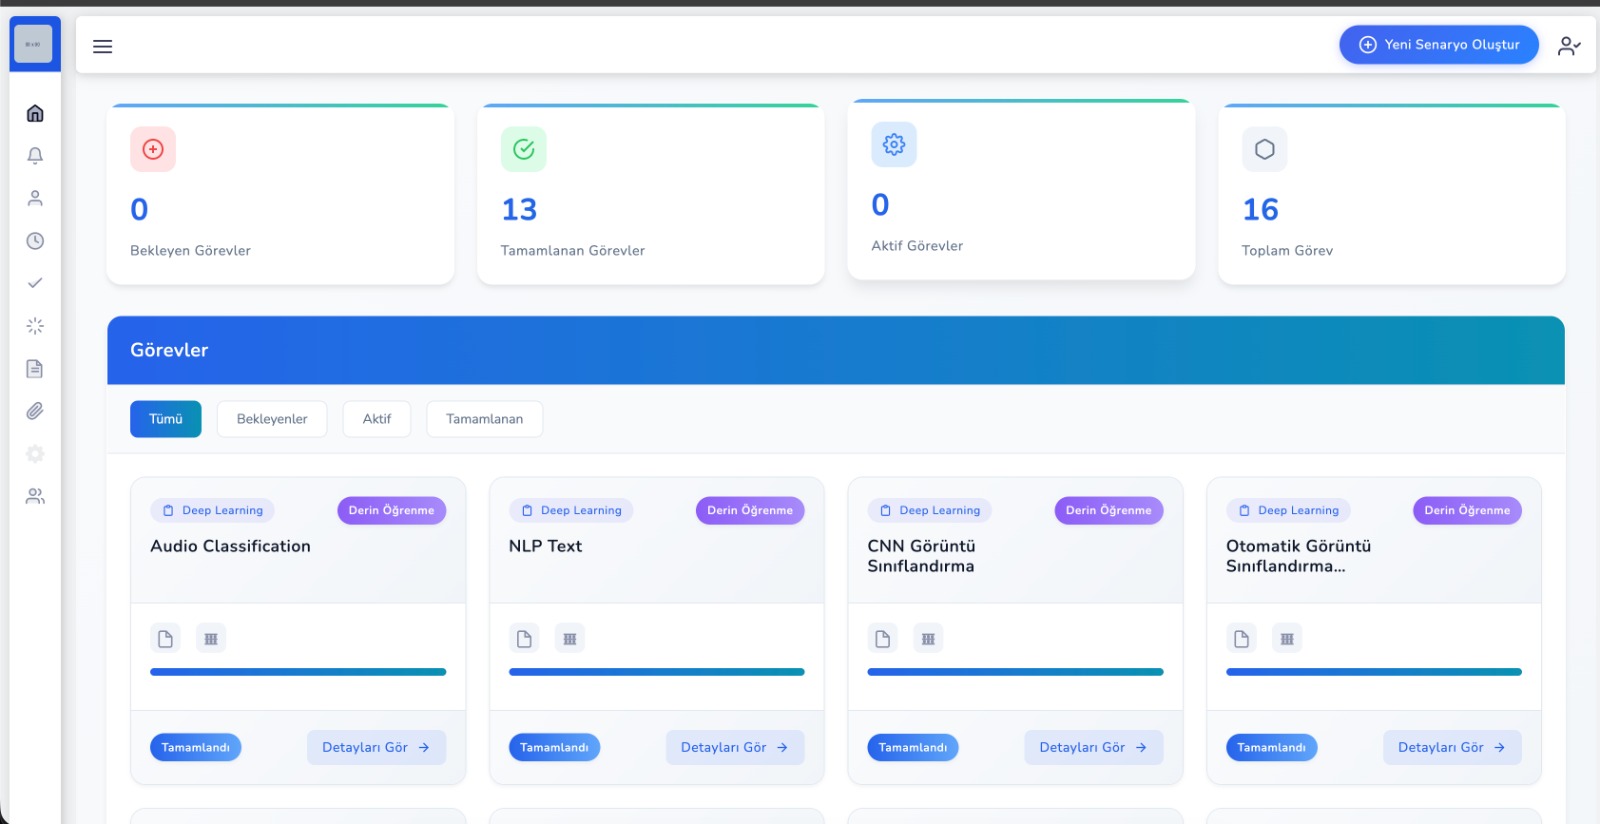Switch to the Aktif filter tab
1600x824 pixels.
[377, 419]
